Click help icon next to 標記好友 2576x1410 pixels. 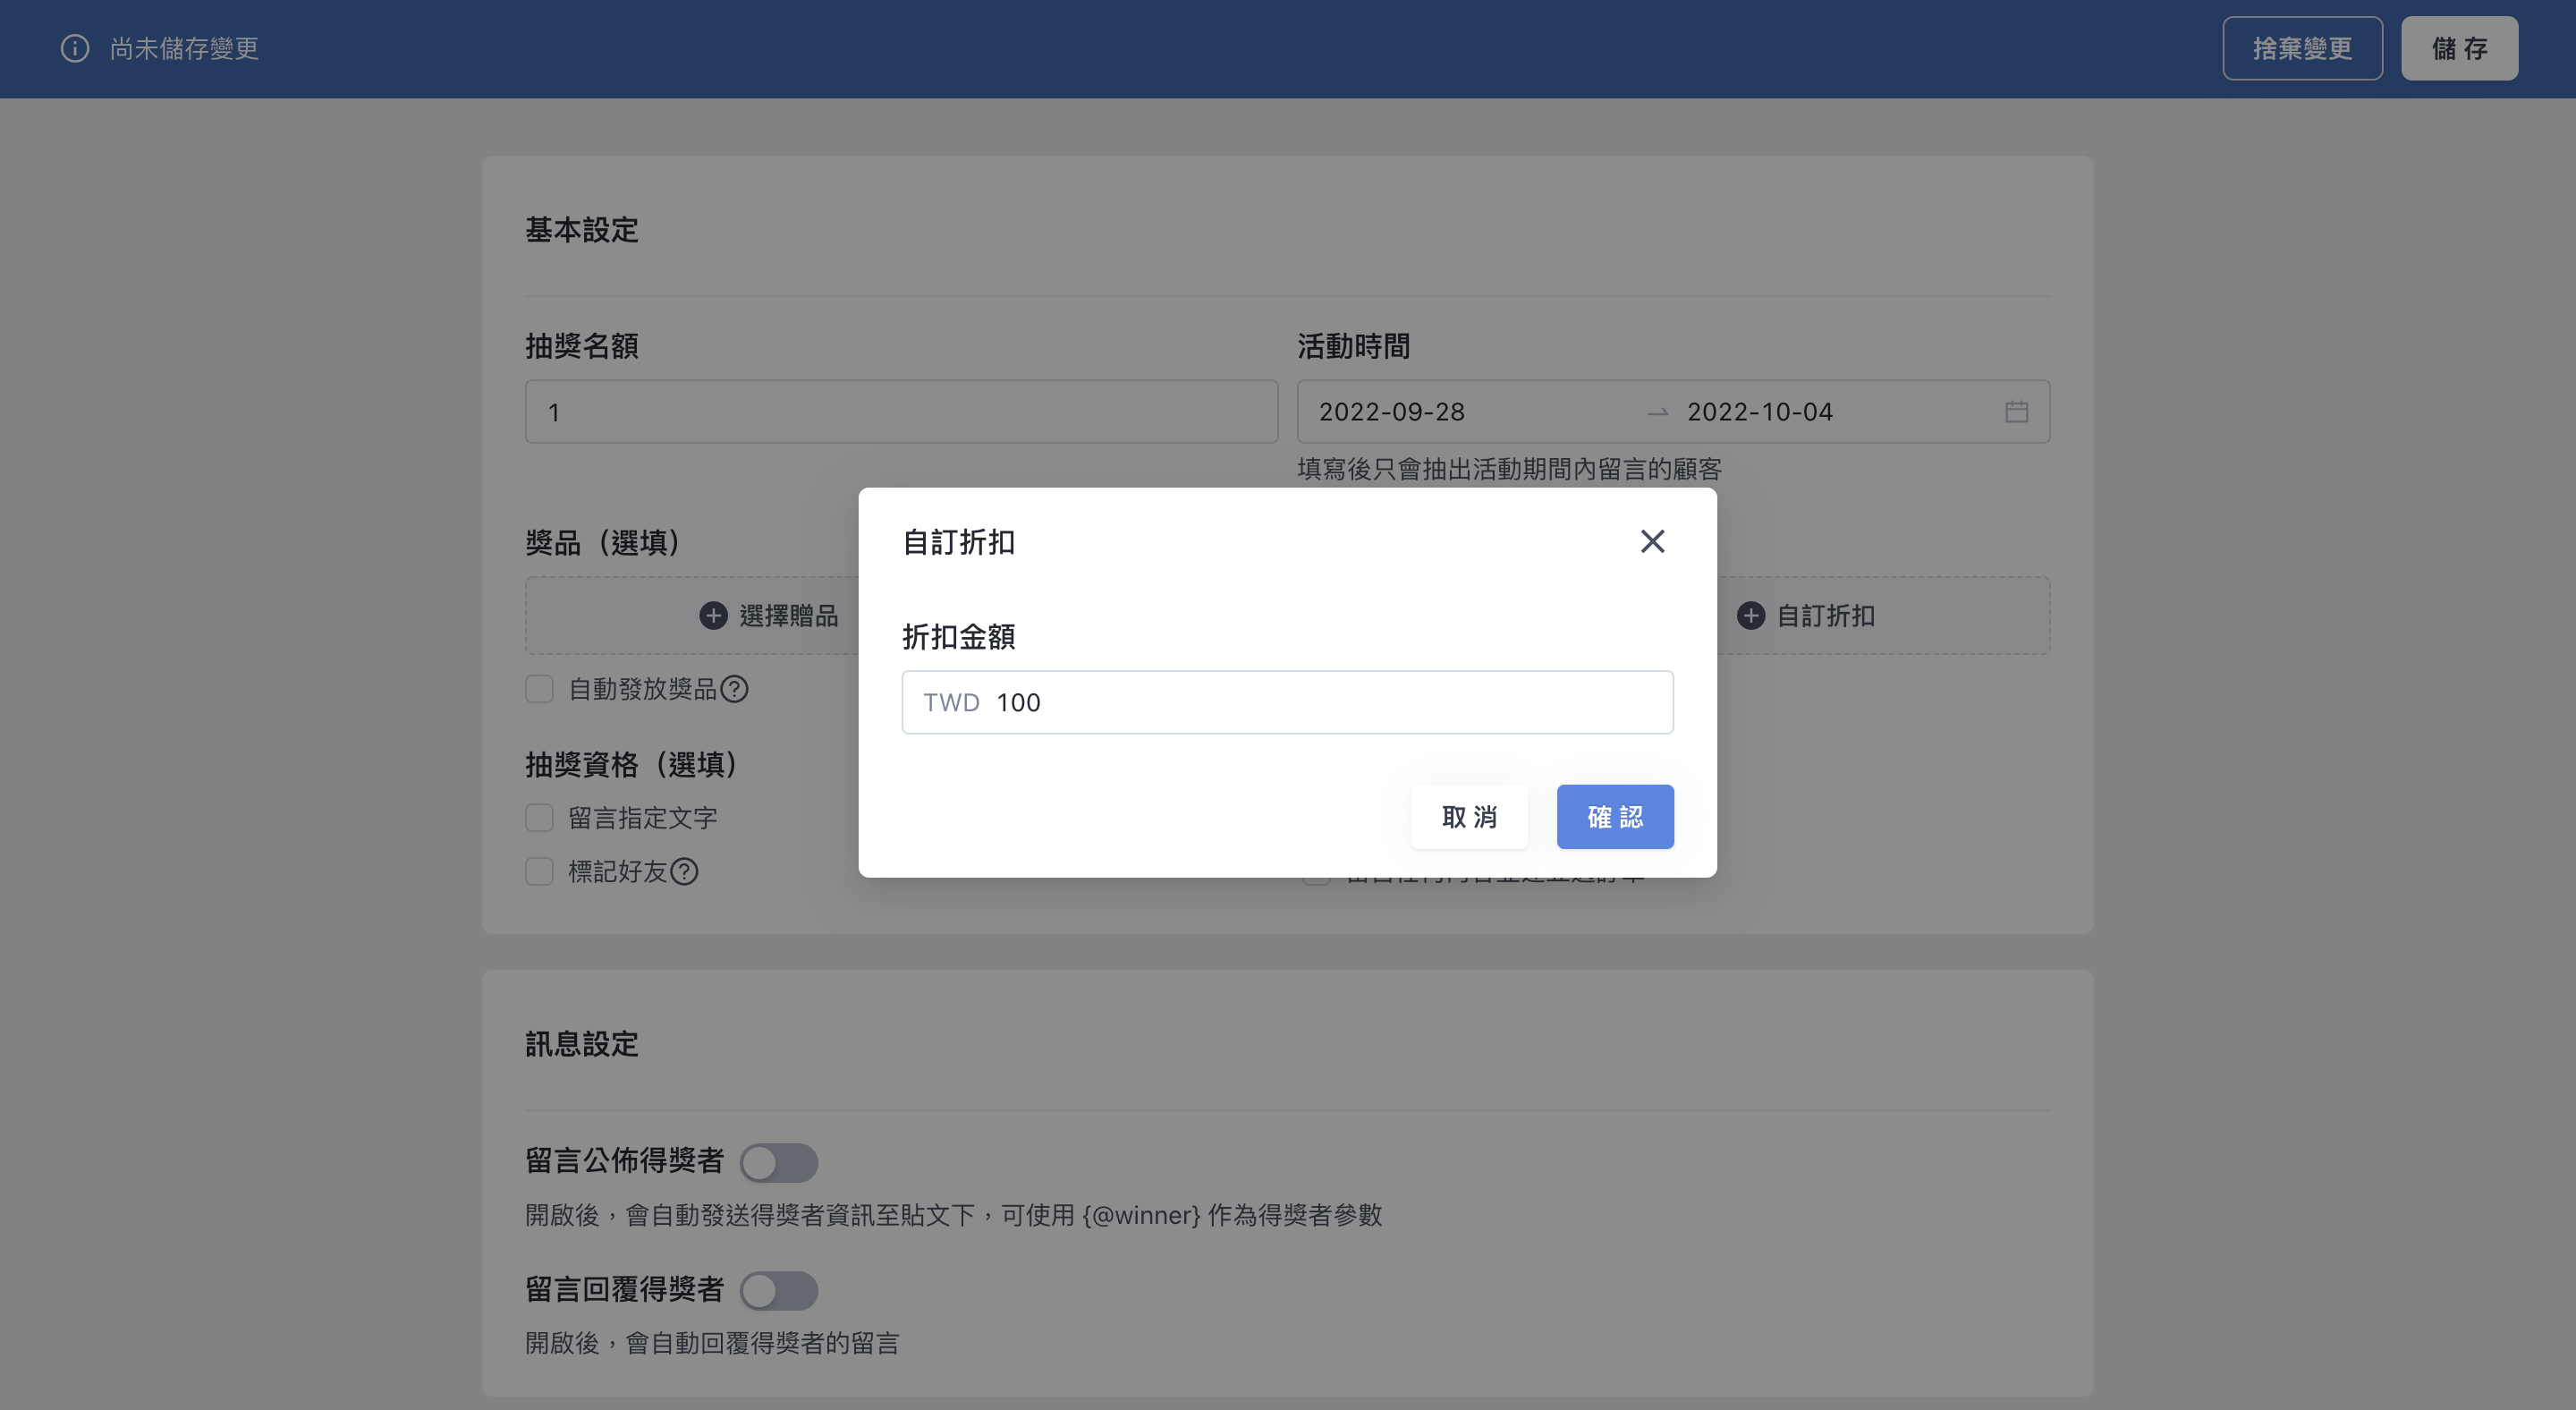pos(684,871)
